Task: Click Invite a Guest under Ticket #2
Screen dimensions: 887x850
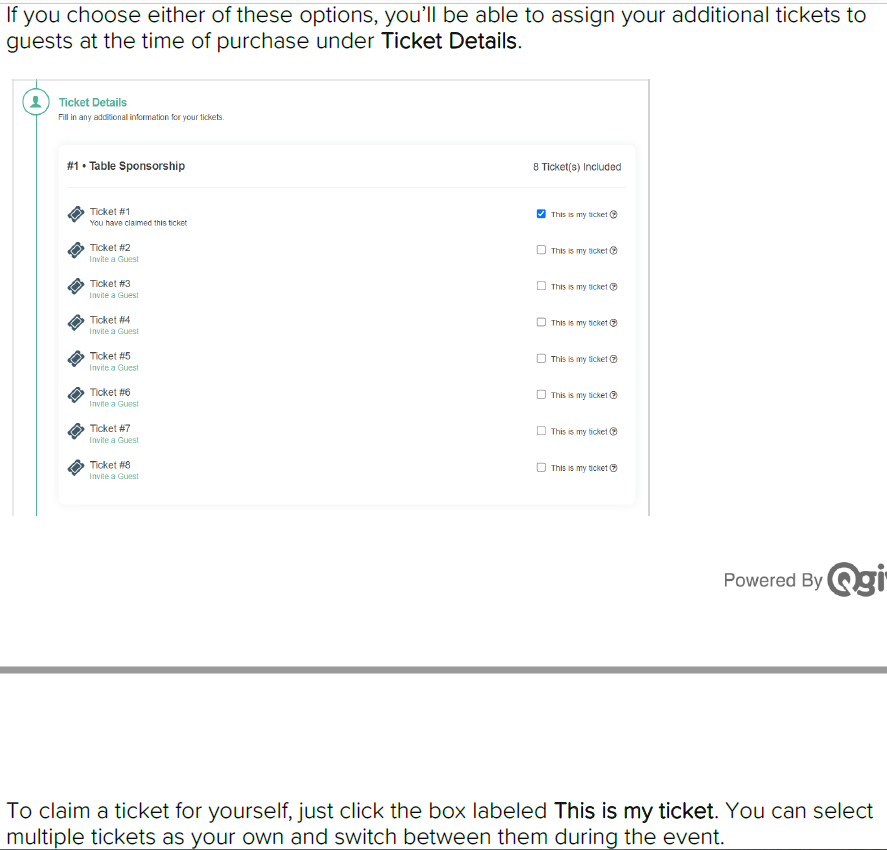Action: point(114,259)
